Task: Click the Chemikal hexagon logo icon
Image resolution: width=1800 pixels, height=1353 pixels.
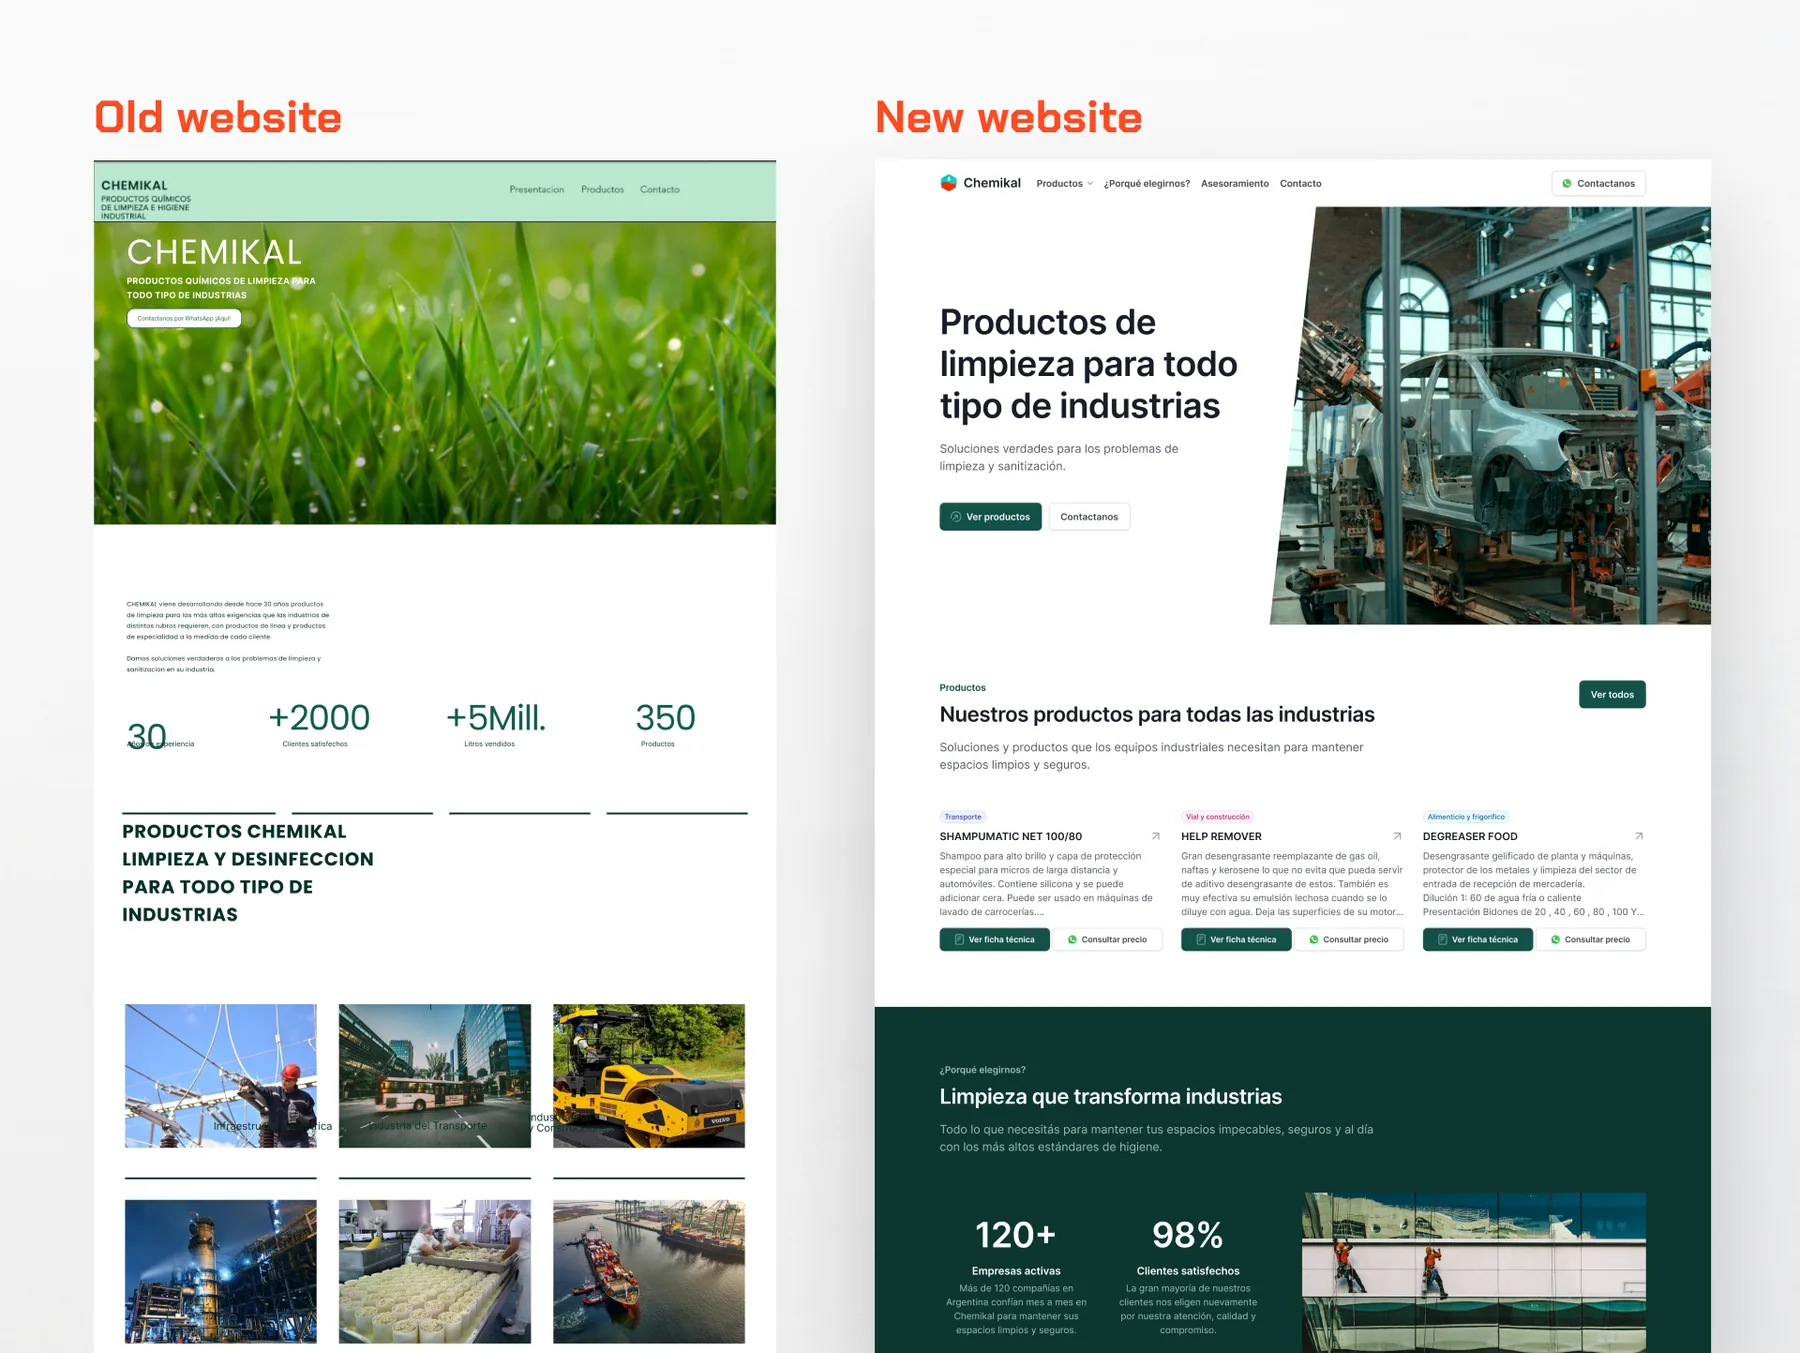Action: [x=948, y=183]
